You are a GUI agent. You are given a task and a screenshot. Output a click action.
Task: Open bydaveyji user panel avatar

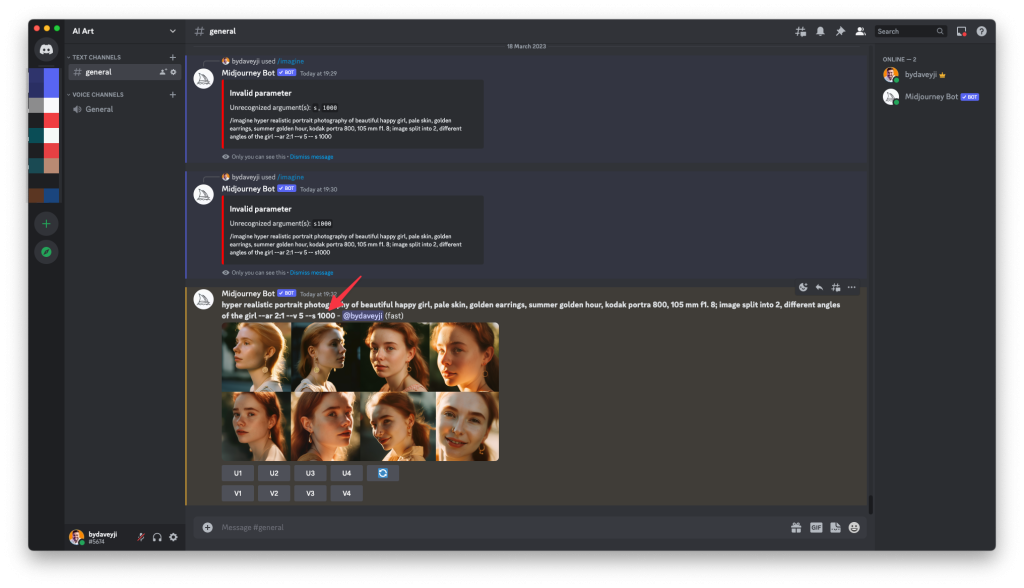pos(76,537)
